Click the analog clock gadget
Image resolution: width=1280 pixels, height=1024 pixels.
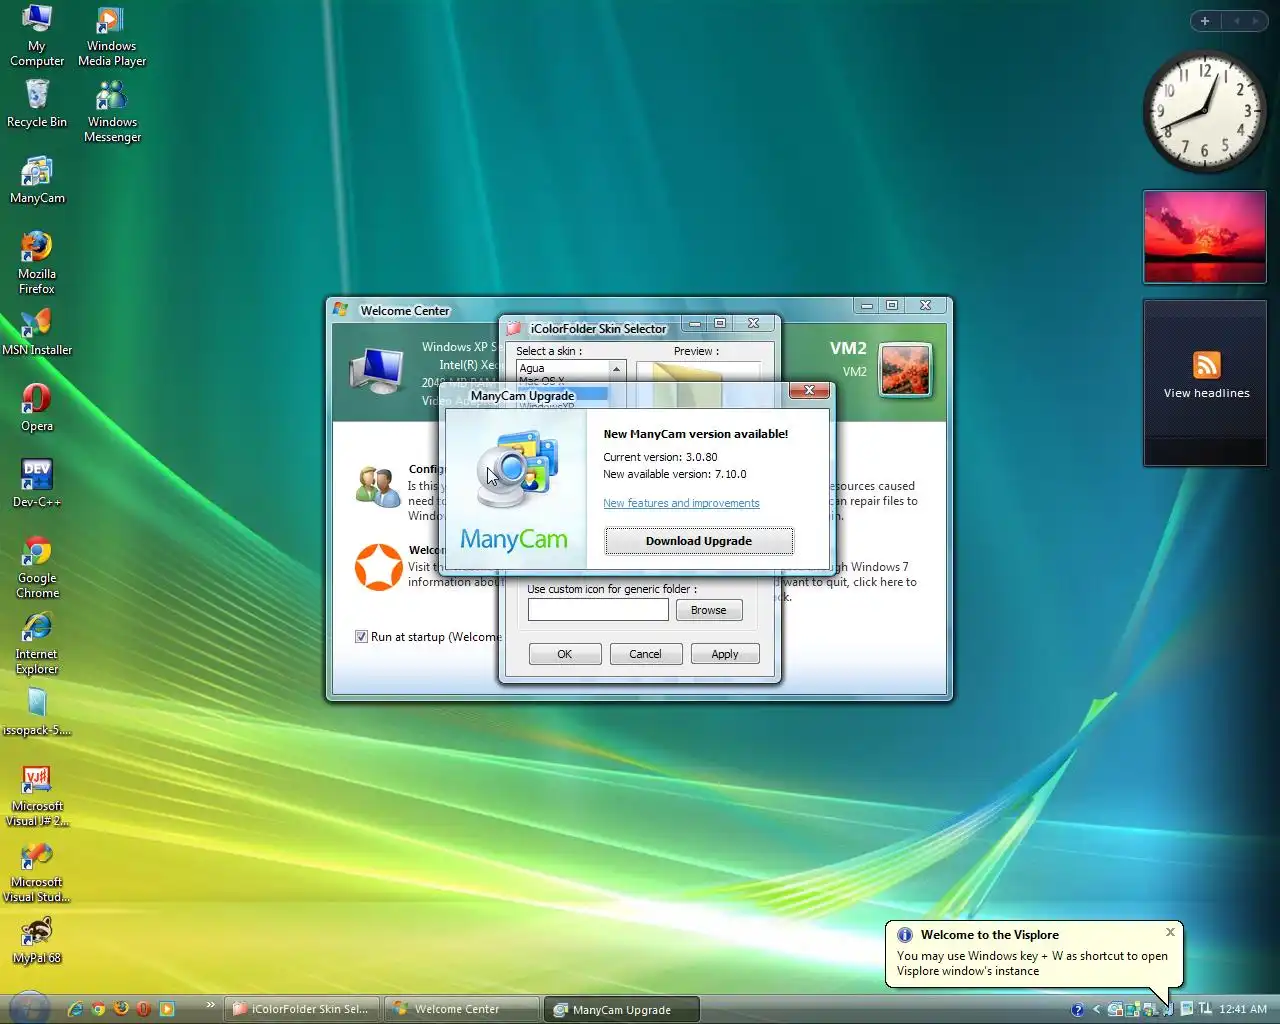1205,112
